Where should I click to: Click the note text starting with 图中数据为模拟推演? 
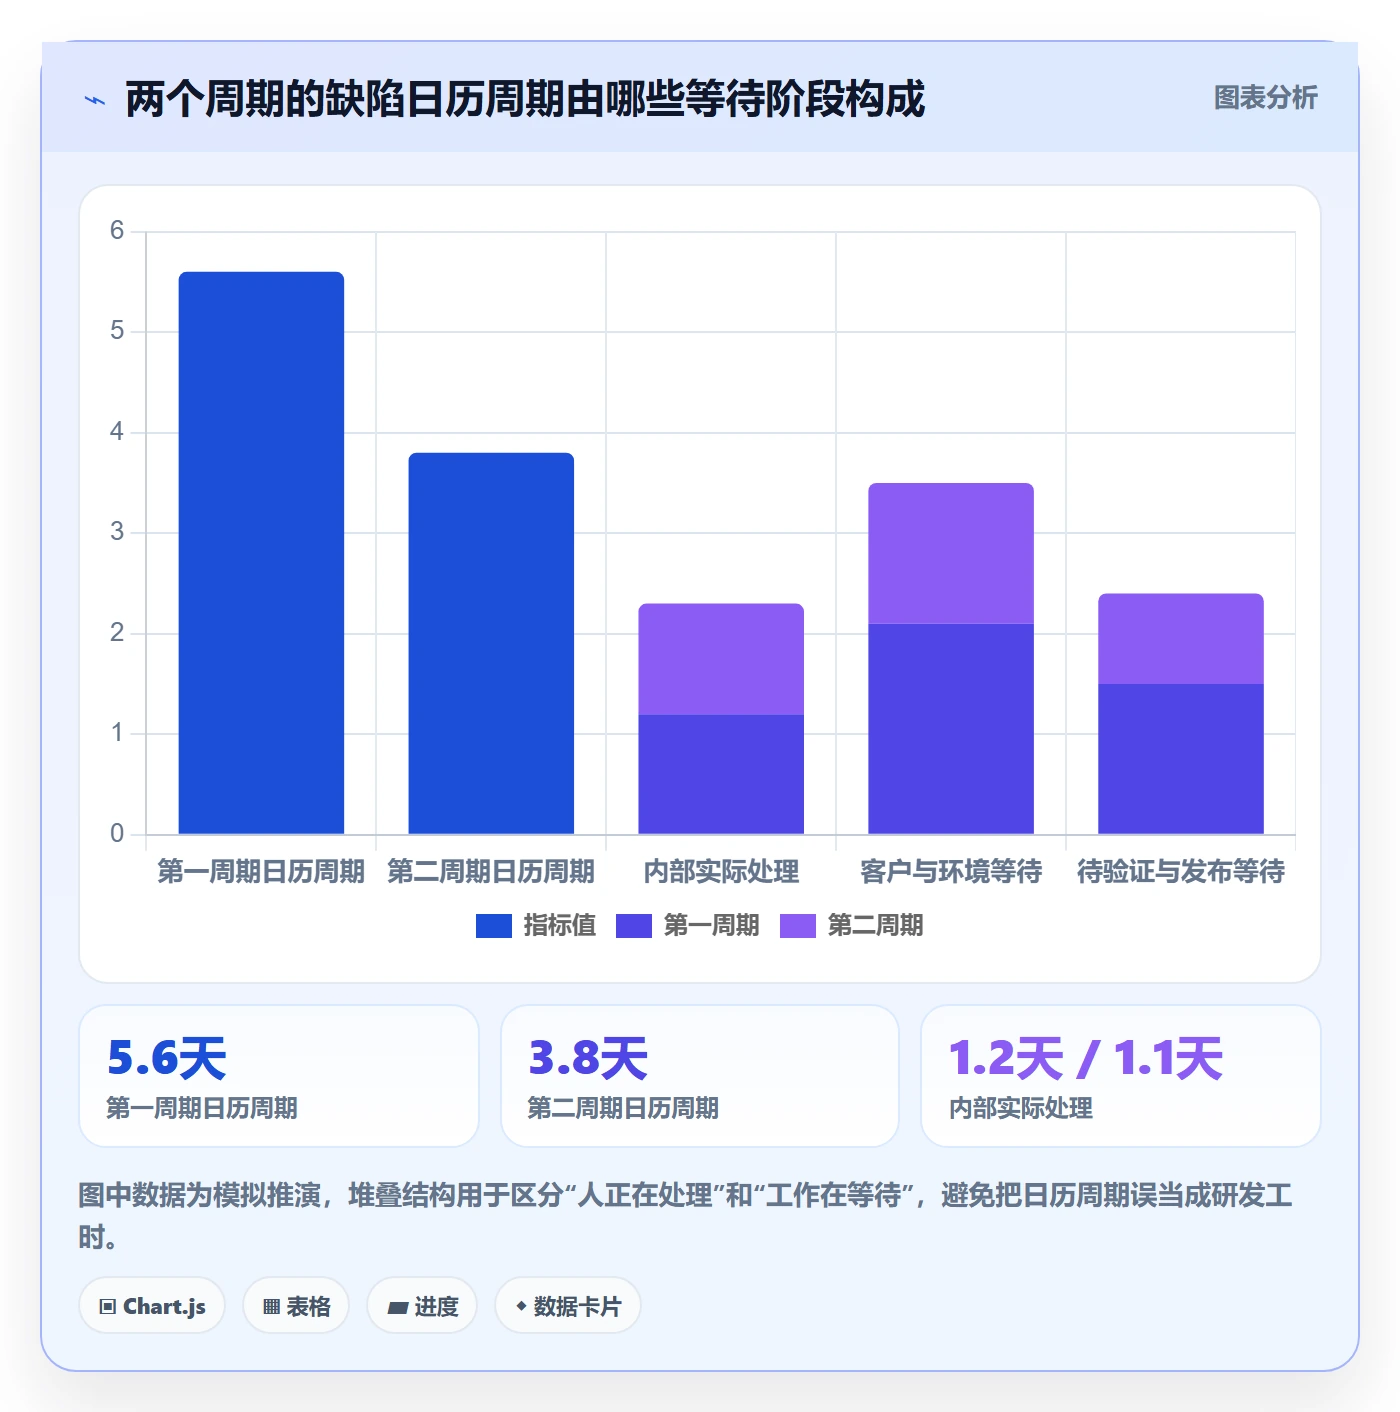tap(686, 1216)
